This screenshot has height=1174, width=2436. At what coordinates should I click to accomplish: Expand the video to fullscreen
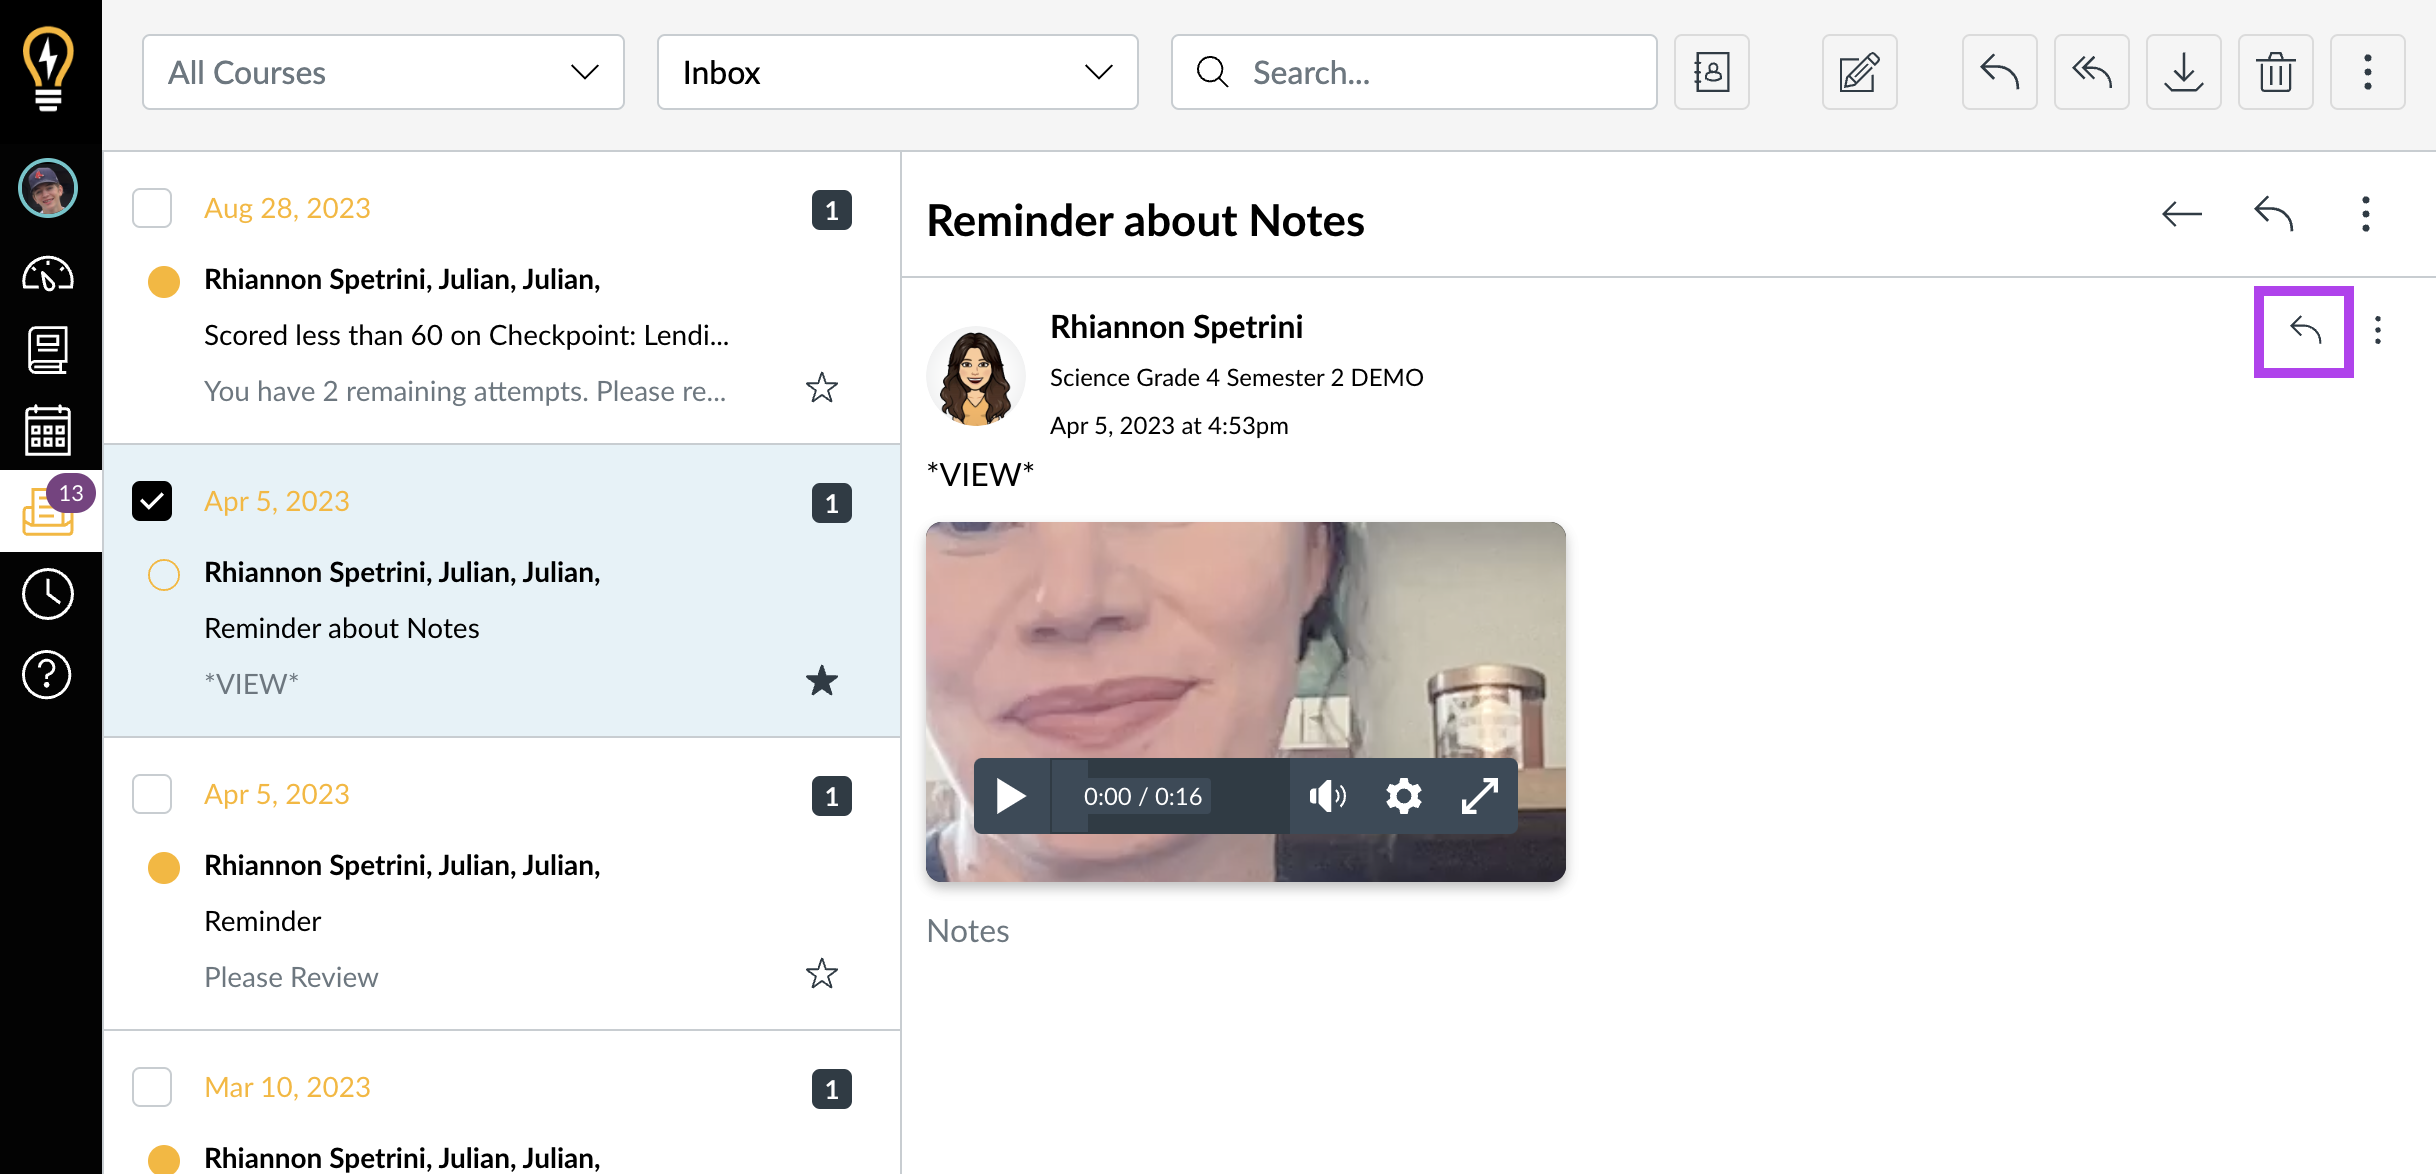[x=1479, y=796]
